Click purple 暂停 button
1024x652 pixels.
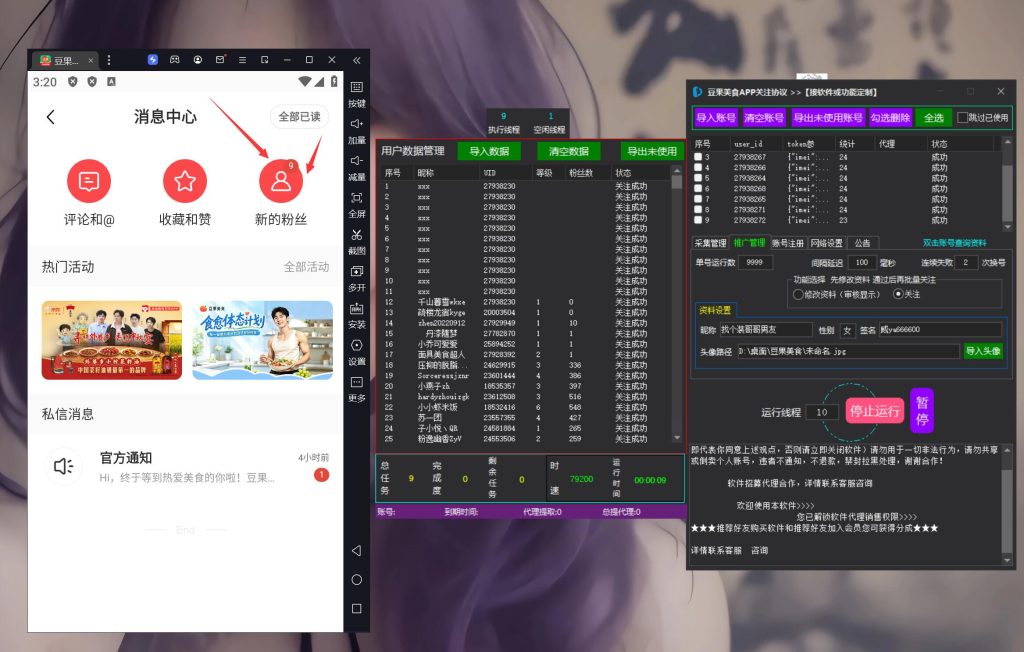pyautogui.click(x=921, y=410)
